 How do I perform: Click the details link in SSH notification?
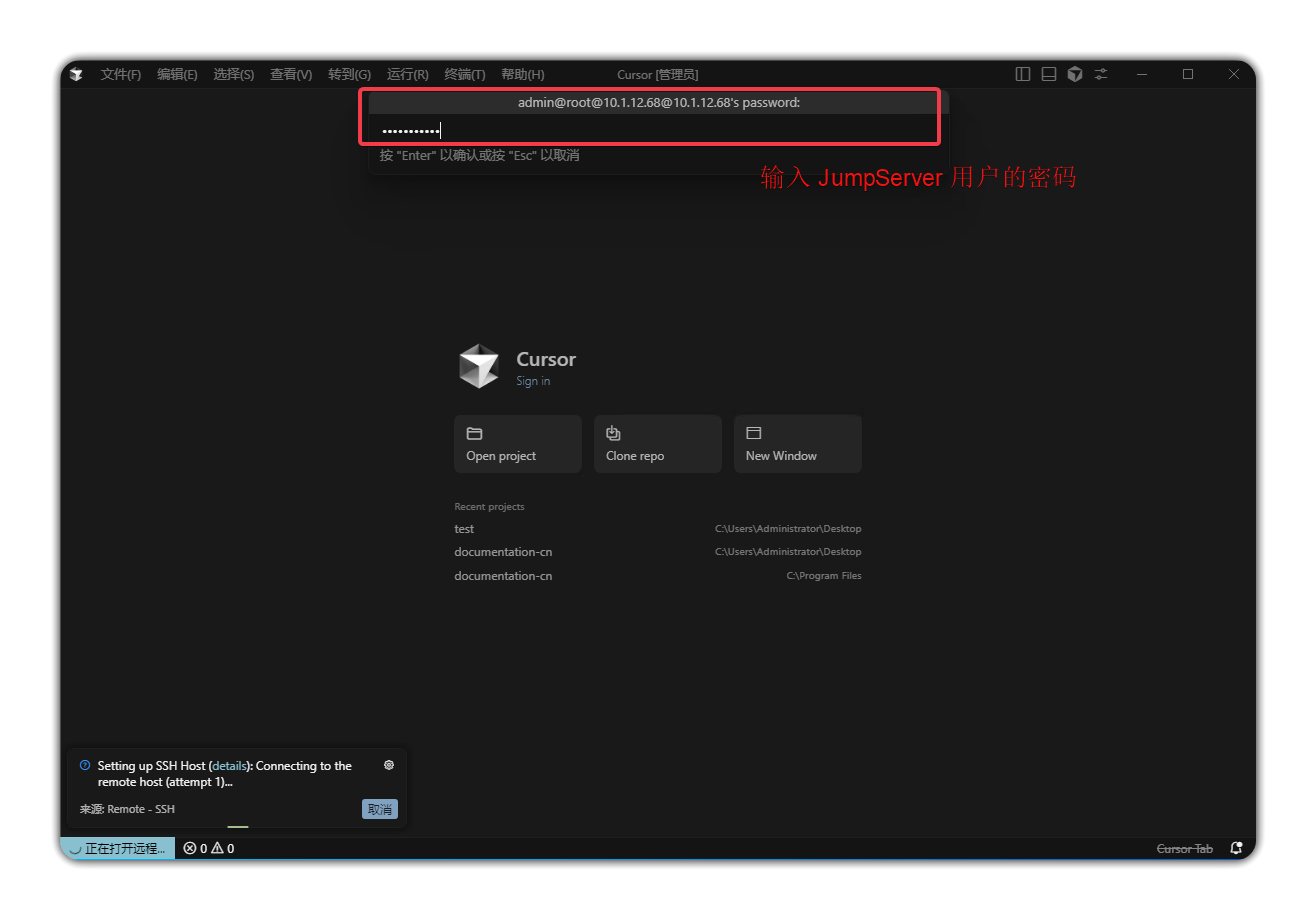pos(229,766)
